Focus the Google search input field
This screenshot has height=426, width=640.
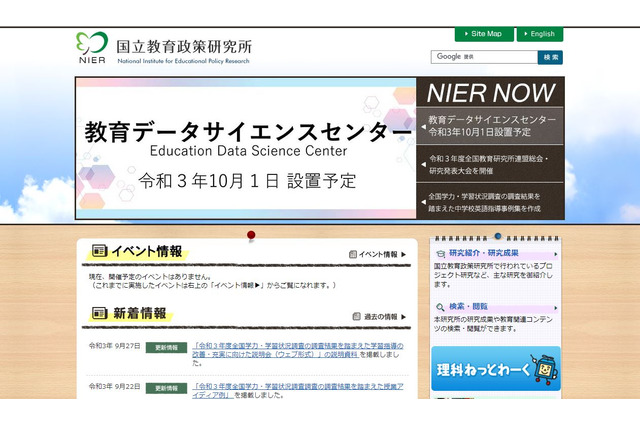click(x=484, y=57)
